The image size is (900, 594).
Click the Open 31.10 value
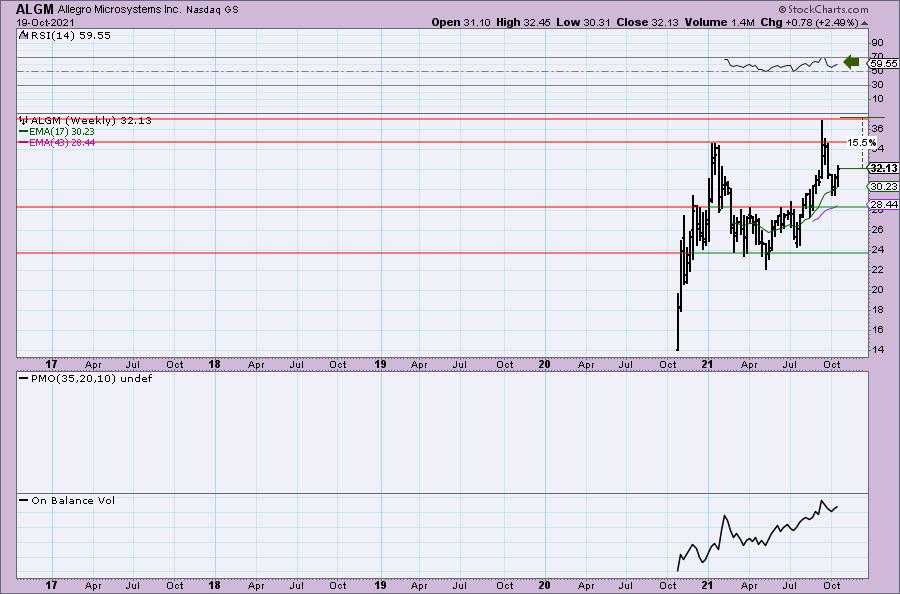click(x=461, y=22)
